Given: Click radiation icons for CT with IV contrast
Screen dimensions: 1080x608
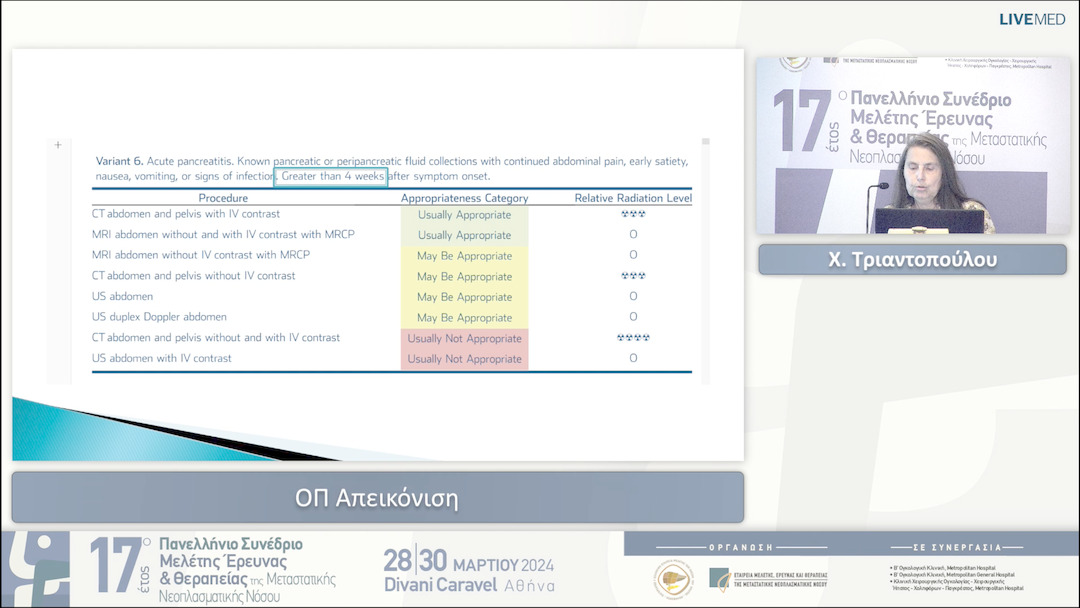Looking at the screenshot, I should (633, 214).
